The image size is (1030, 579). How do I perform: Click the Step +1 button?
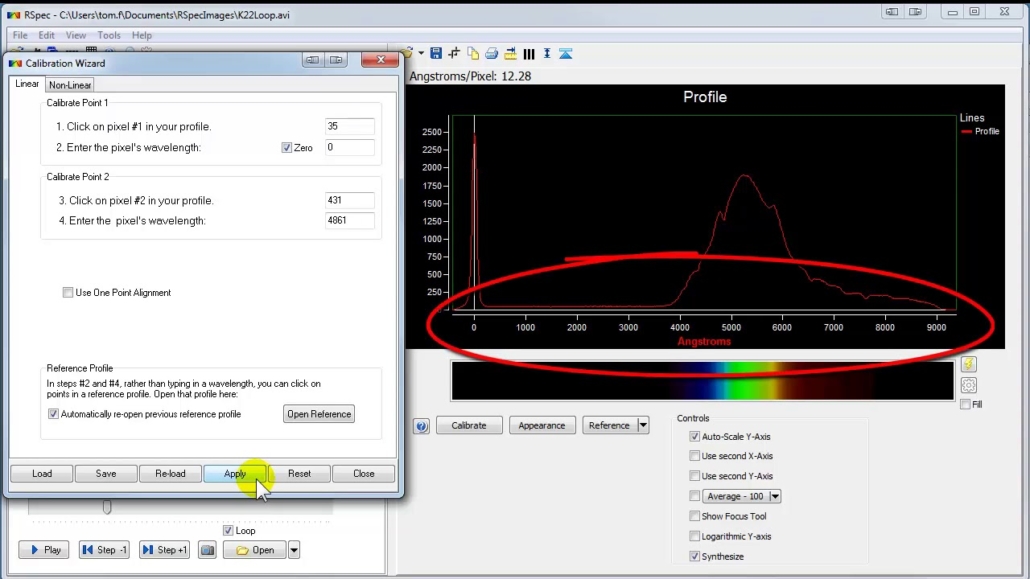164,550
